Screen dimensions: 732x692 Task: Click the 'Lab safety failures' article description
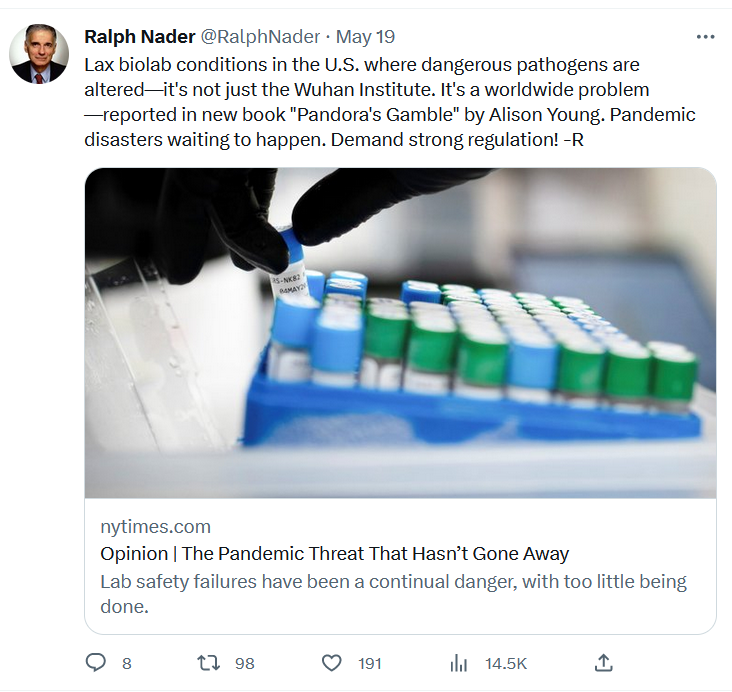394,594
